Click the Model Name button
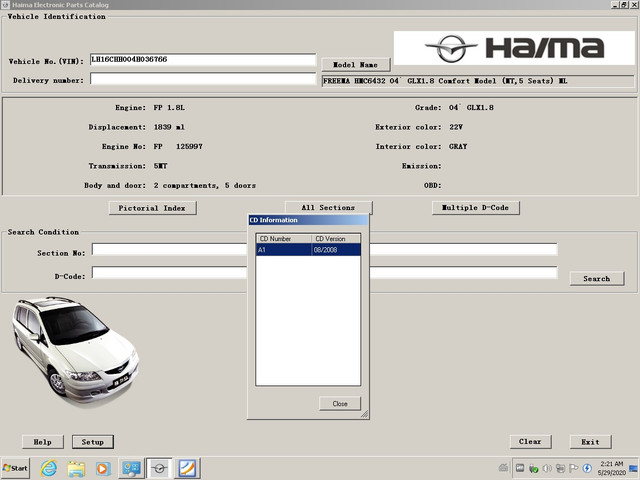640x480 pixels. coord(356,65)
